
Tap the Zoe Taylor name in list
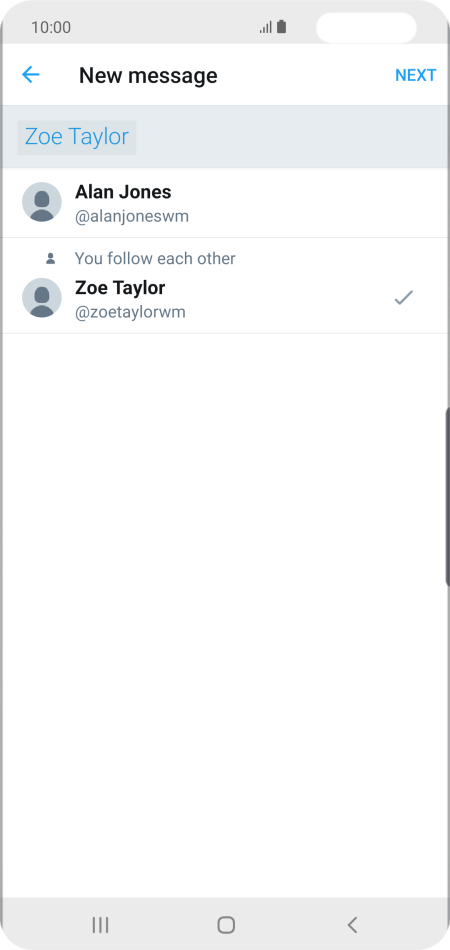click(x=120, y=288)
